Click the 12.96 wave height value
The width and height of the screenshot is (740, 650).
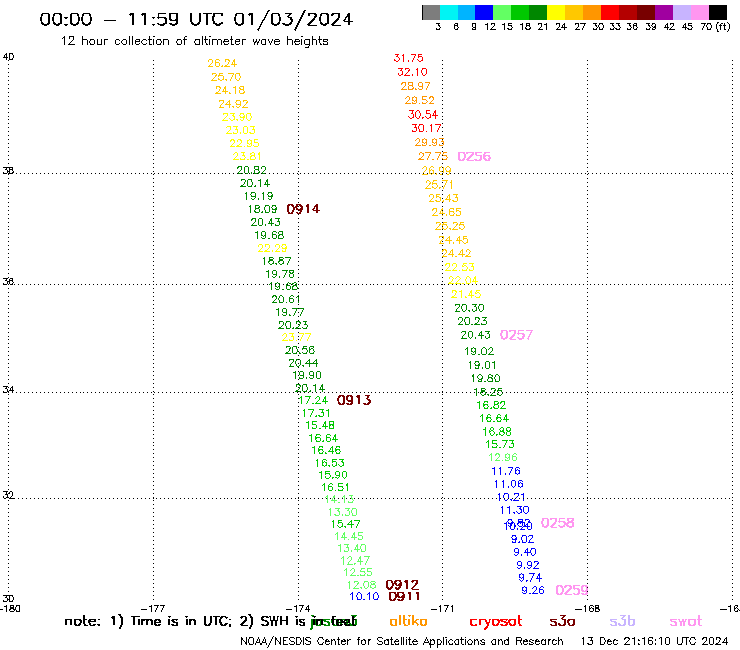click(x=503, y=457)
